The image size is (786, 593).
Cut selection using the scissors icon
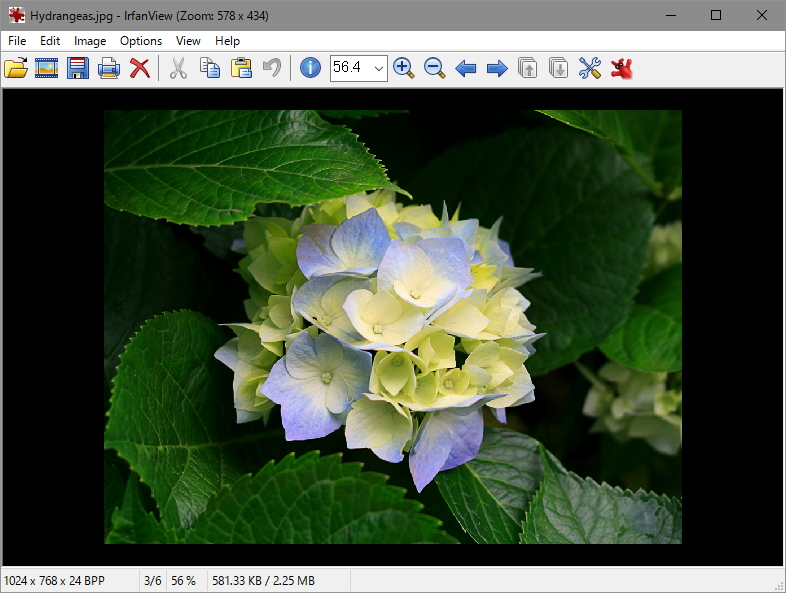(x=178, y=68)
